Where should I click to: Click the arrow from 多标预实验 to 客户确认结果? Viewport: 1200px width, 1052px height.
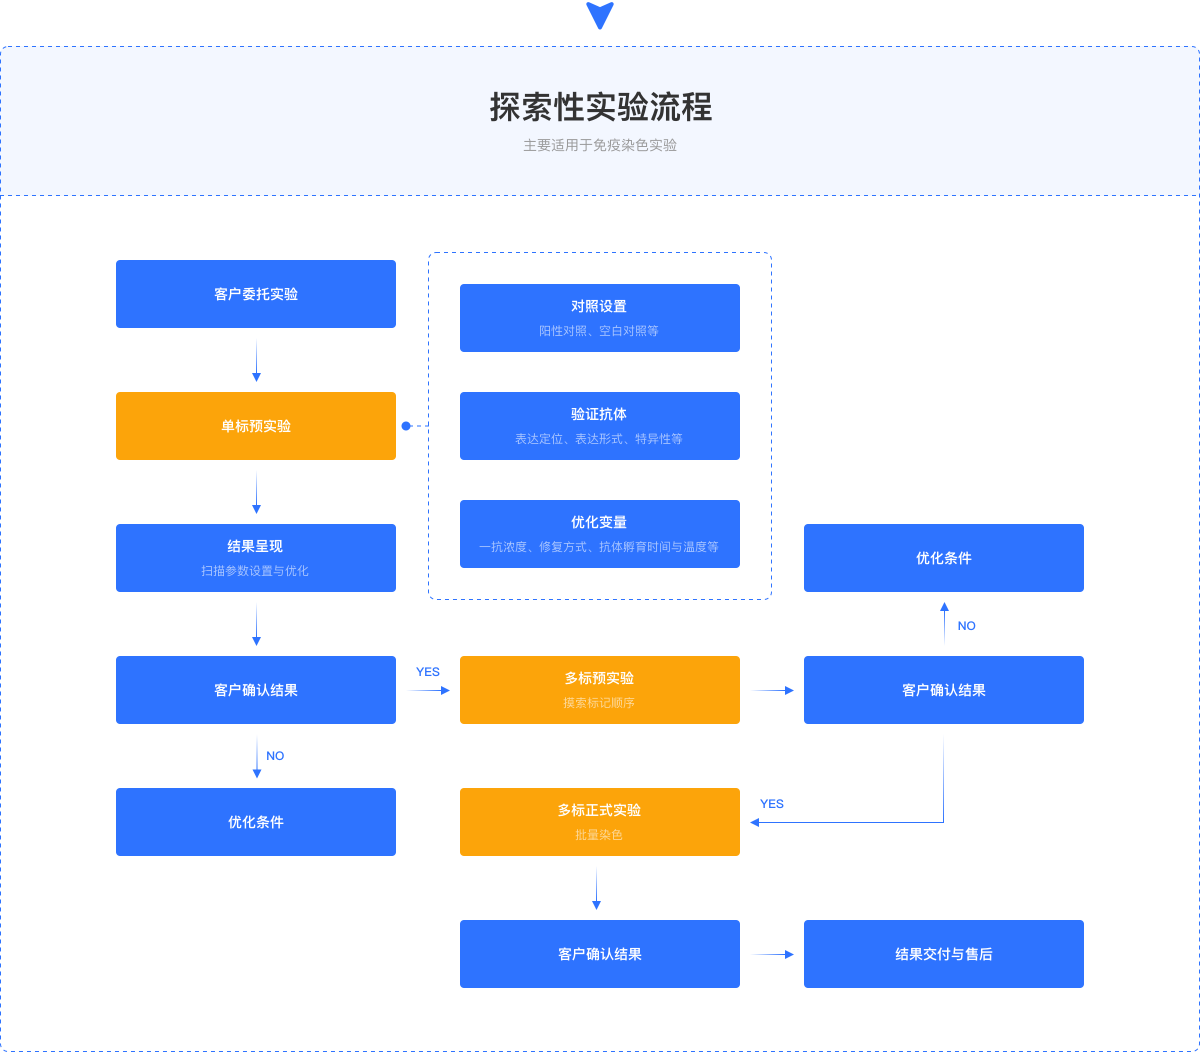click(x=772, y=690)
